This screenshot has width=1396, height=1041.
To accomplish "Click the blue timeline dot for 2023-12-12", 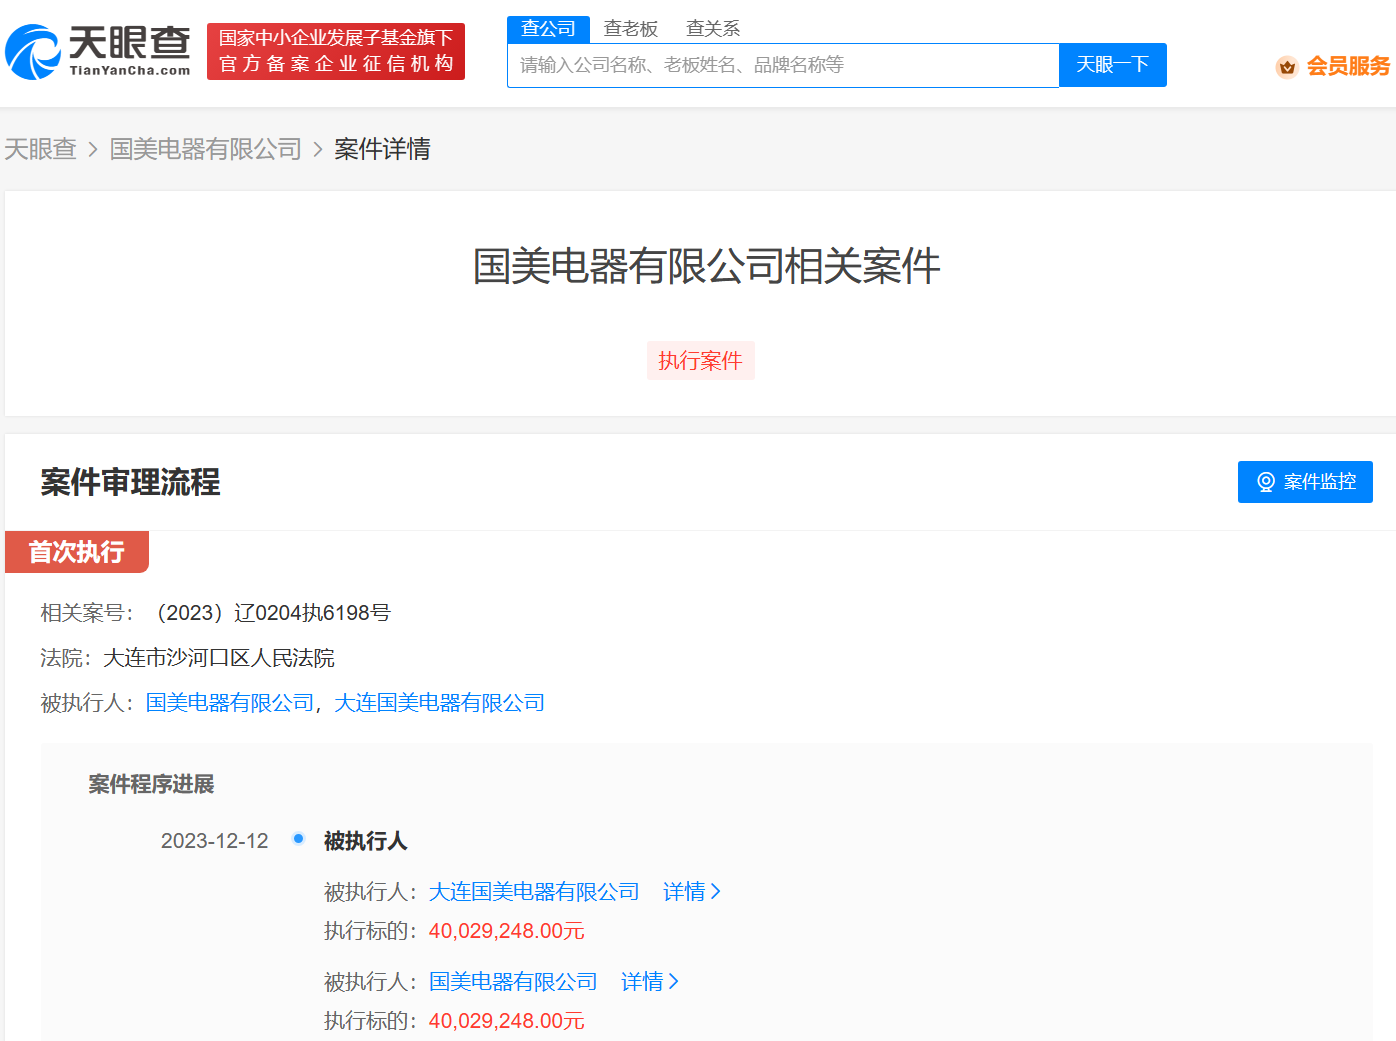I will (298, 839).
